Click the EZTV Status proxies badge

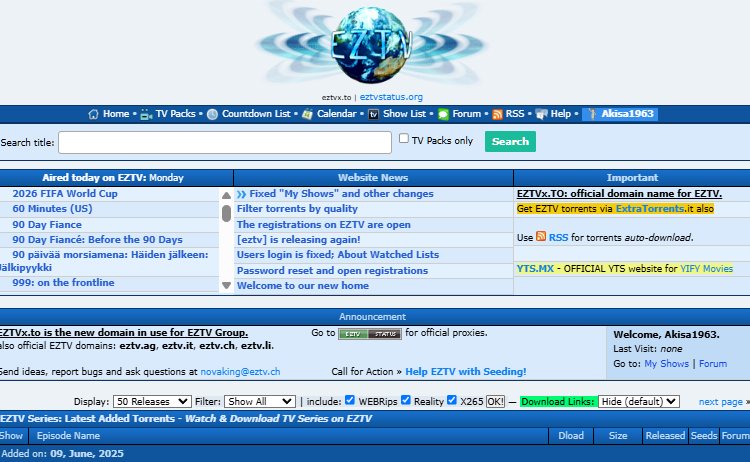tap(370, 334)
